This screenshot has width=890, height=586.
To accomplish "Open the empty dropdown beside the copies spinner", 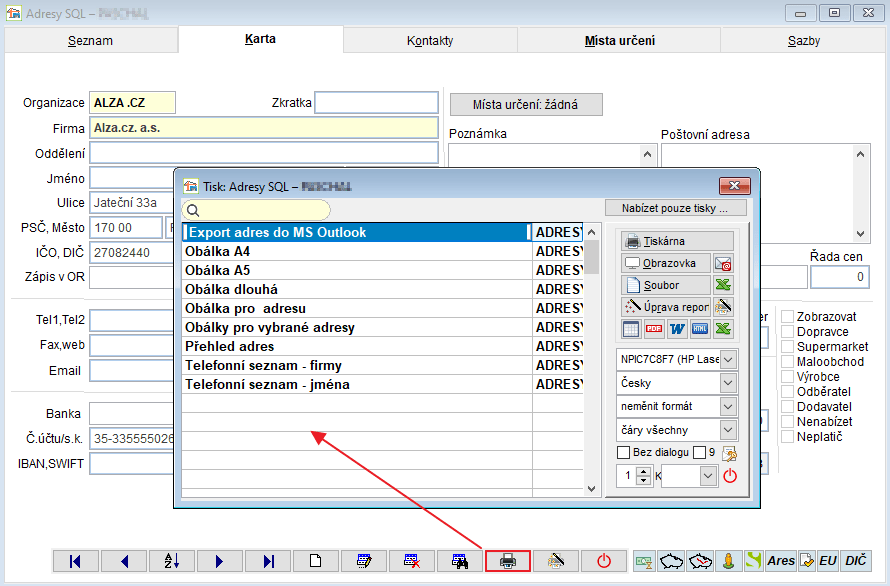I will (x=708, y=476).
